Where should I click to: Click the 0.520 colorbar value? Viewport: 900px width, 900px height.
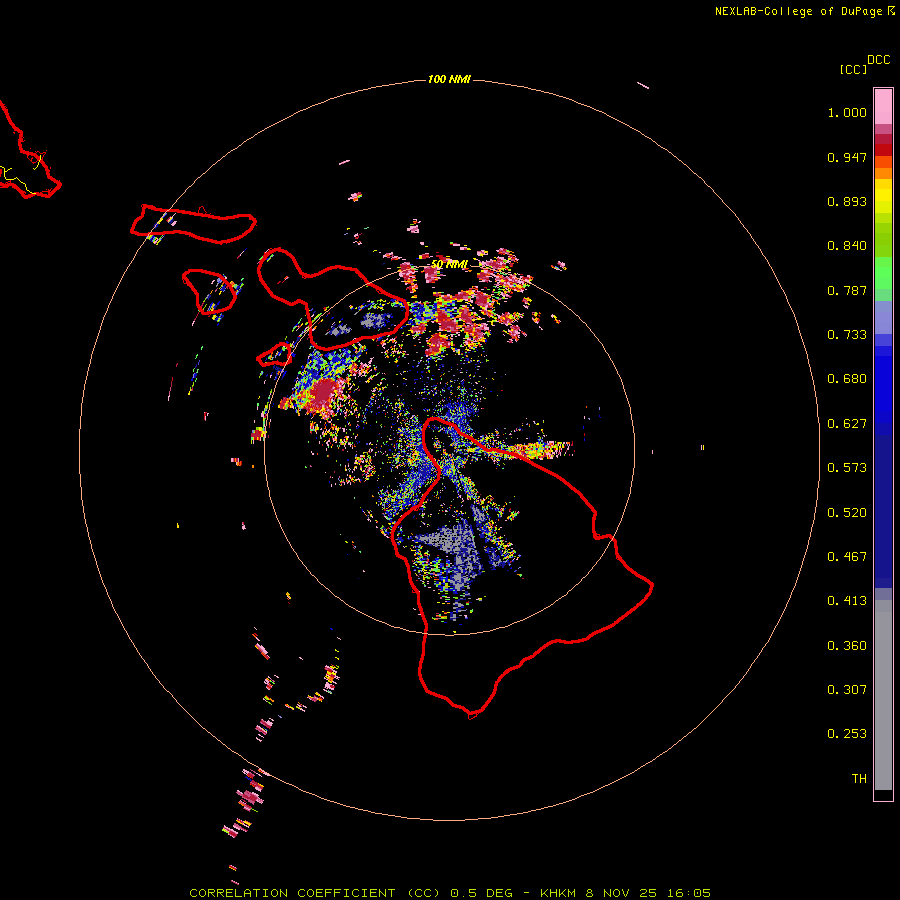tap(847, 513)
